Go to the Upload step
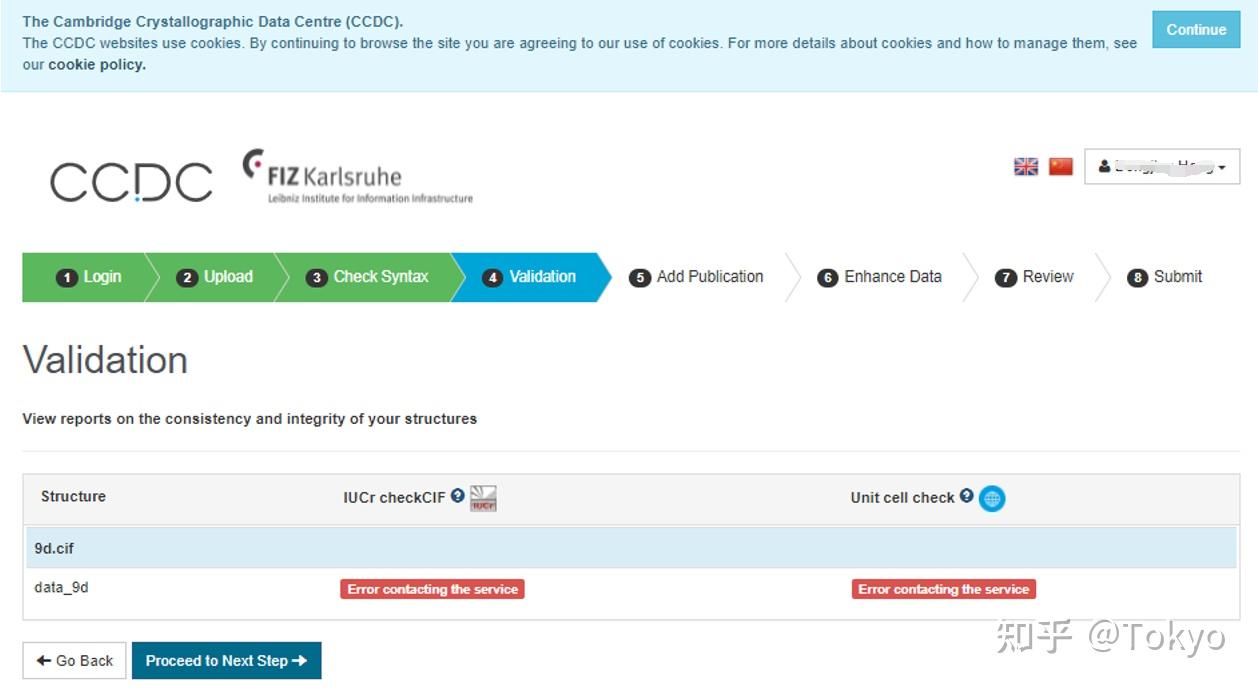1258x691 pixels. (215, 277)
